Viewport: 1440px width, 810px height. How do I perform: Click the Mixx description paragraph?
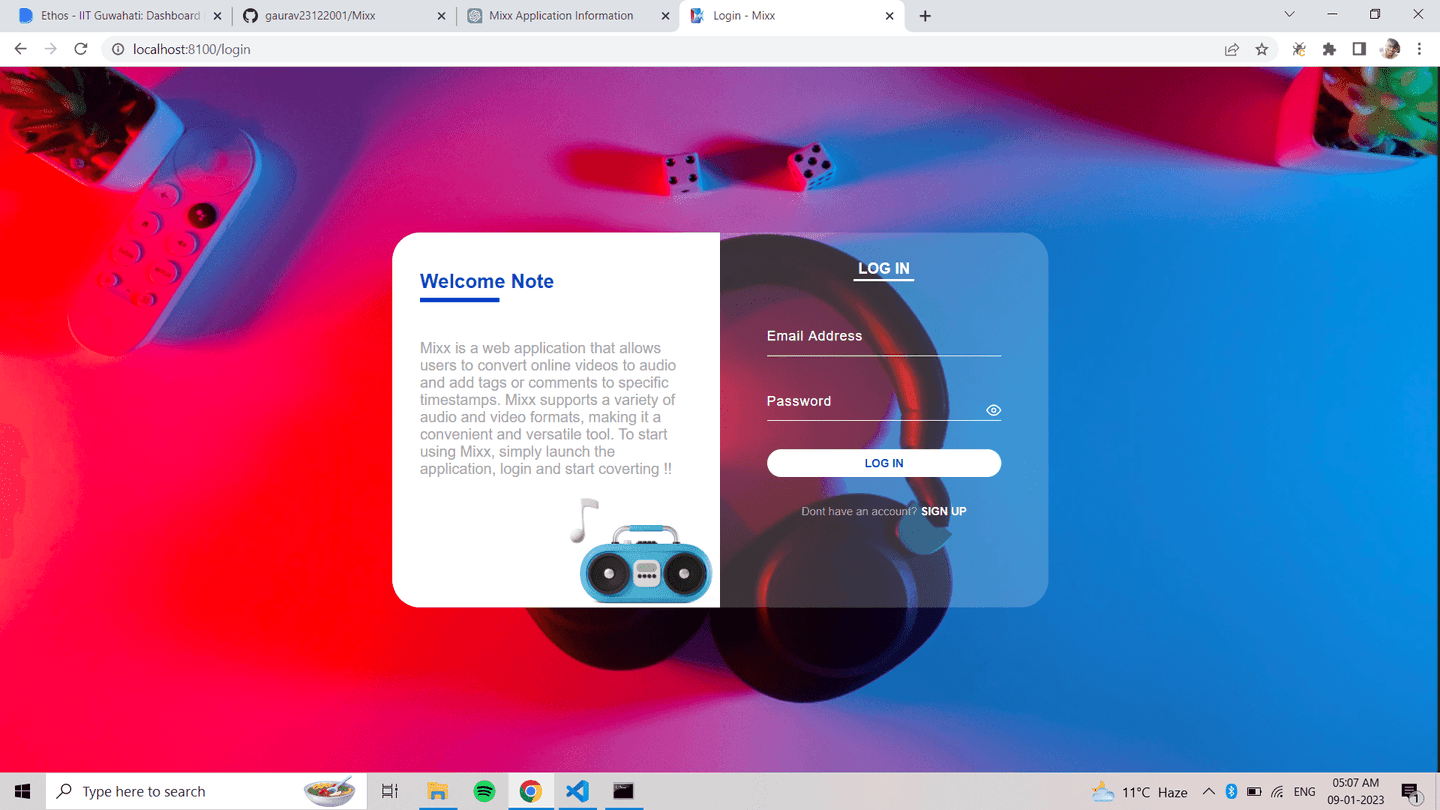click(x=548, y=408)
